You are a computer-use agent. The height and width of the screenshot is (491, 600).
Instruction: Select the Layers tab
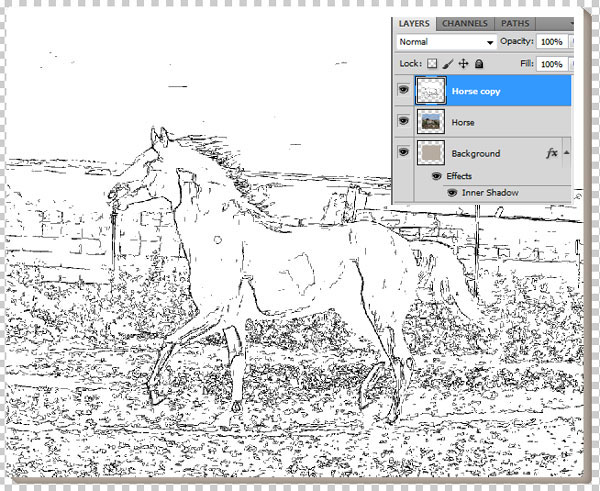click(x=414, y=24)
